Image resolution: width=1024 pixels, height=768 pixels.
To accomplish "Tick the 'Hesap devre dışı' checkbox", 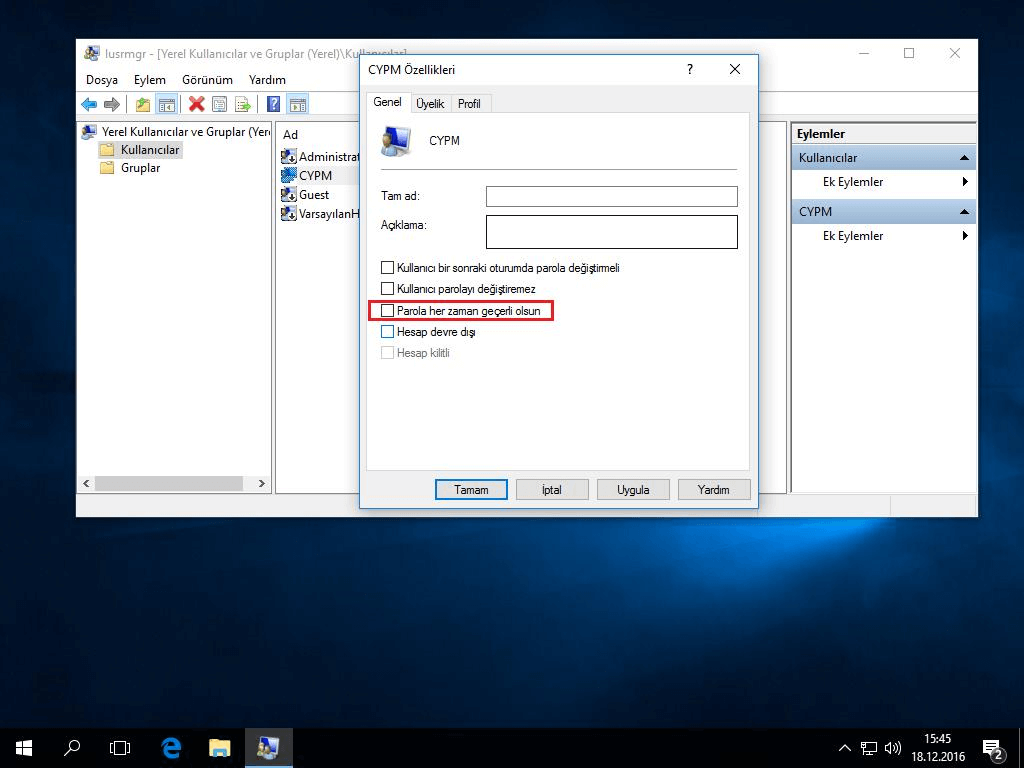I will (x=388, y=332).
